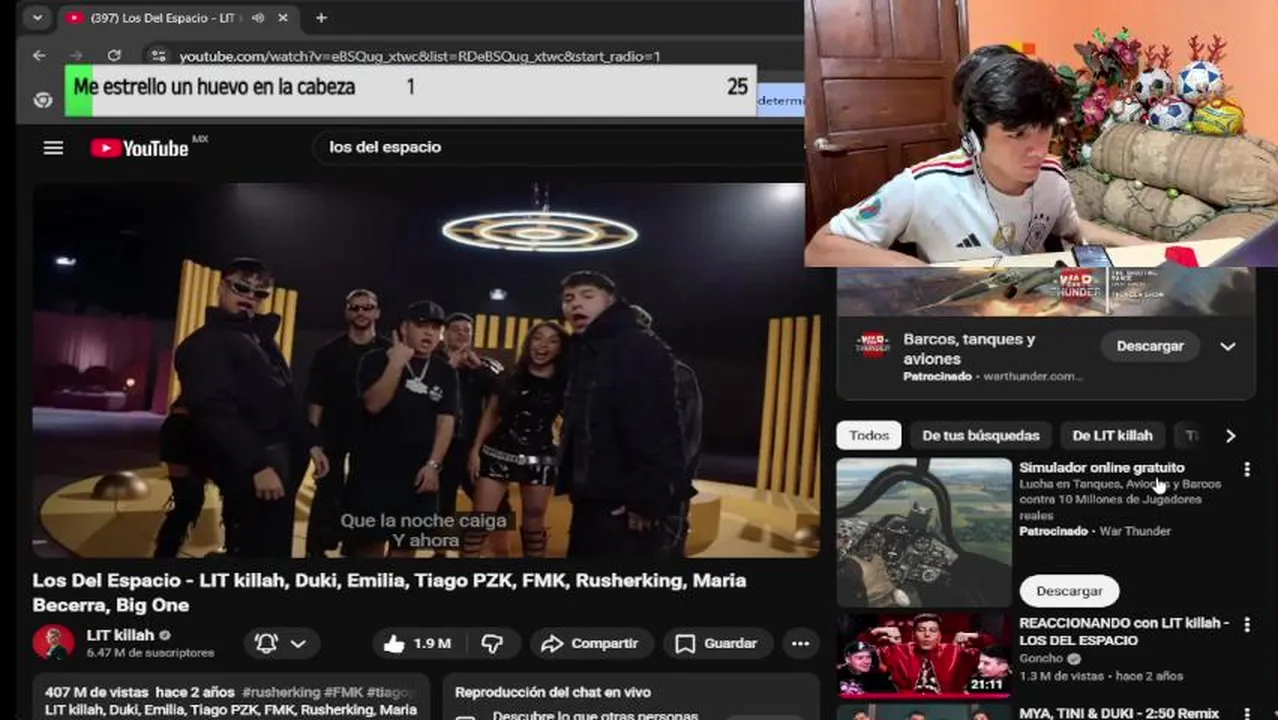1278x720 pixels.
Task: Open LIT killah channel avatar
Action: [x=53, y=643]
